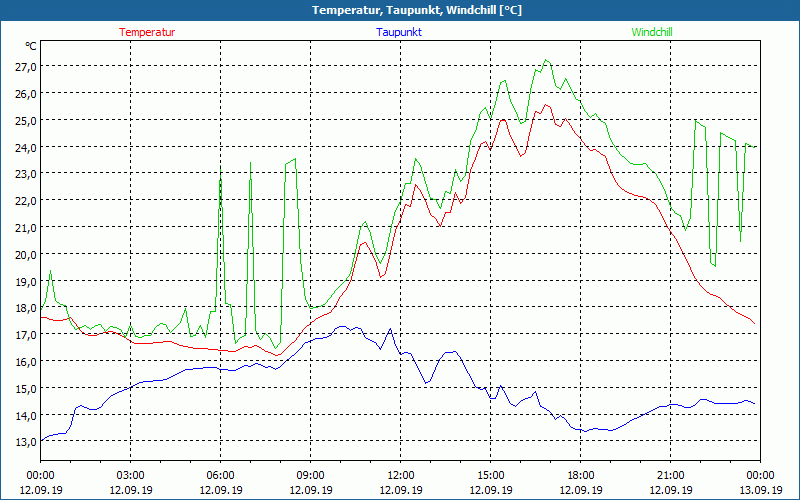Click the 09:00 time axis label
Viewport: 800px width, 500px height.
pyautogui.click(x=311, y=476)
